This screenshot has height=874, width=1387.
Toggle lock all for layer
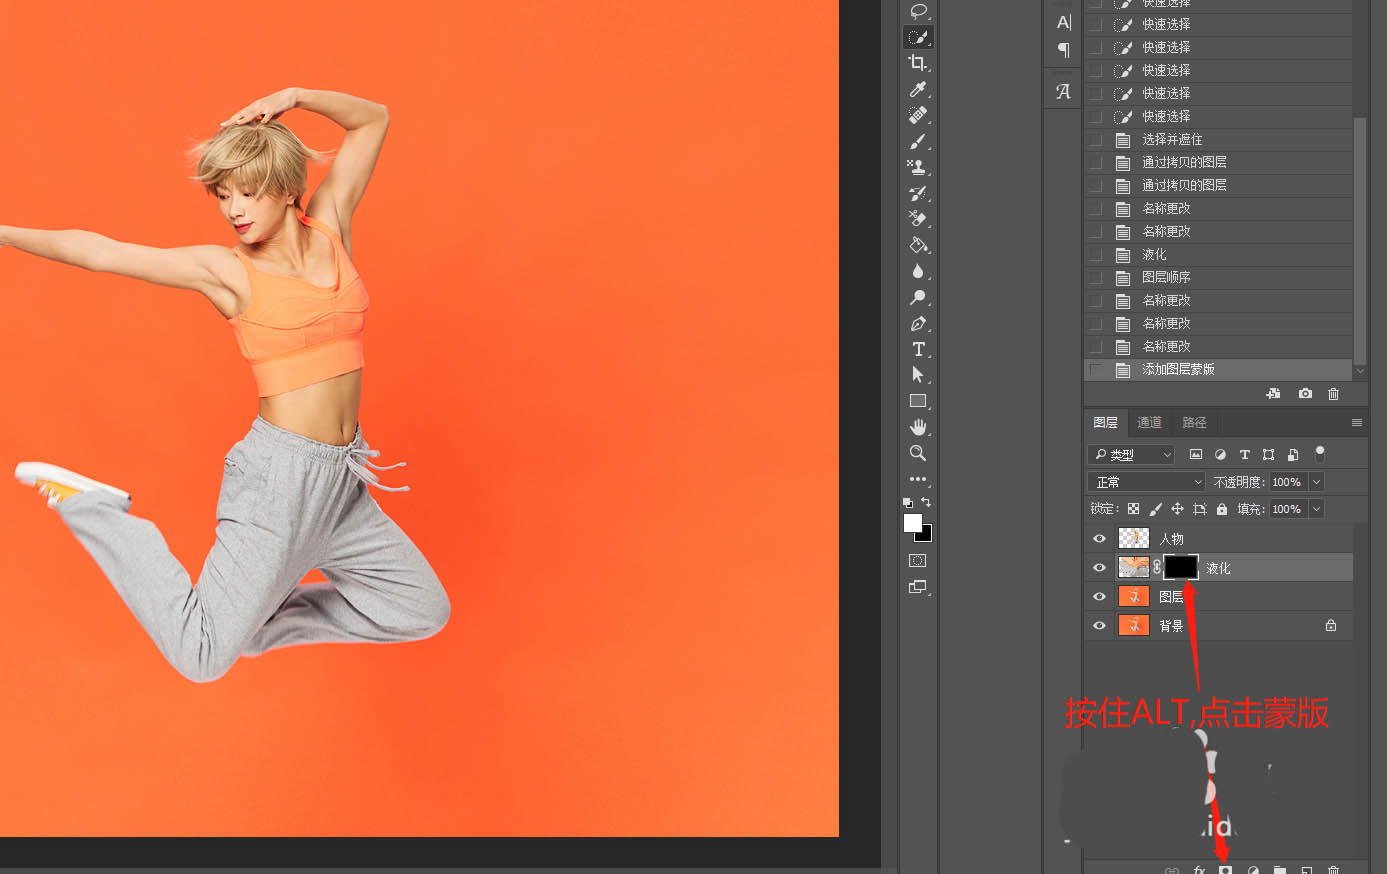point(1221,509)
